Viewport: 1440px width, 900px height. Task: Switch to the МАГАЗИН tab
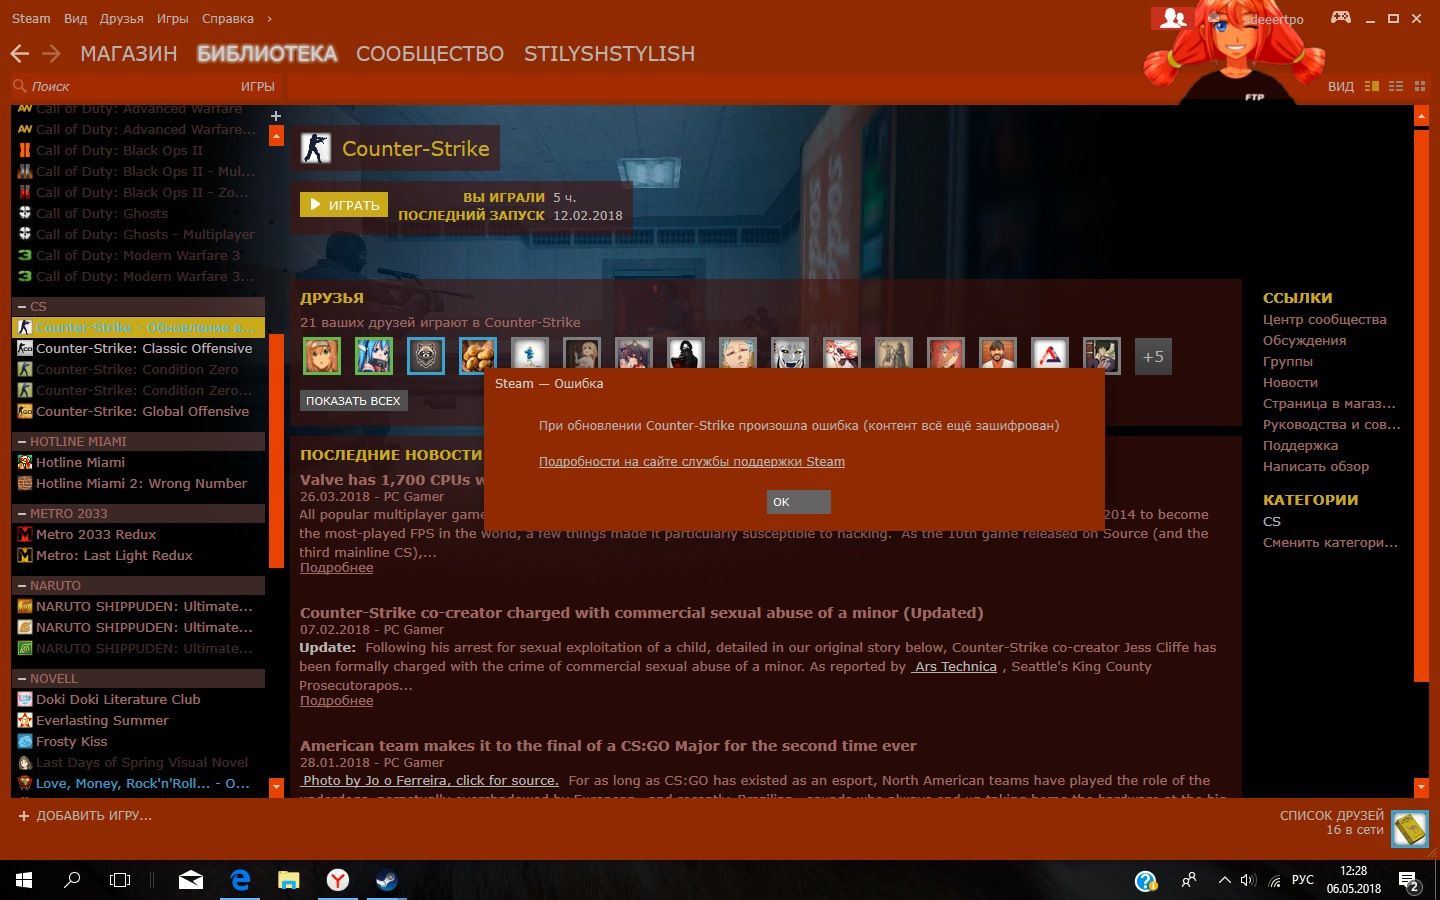click(128, 54)
